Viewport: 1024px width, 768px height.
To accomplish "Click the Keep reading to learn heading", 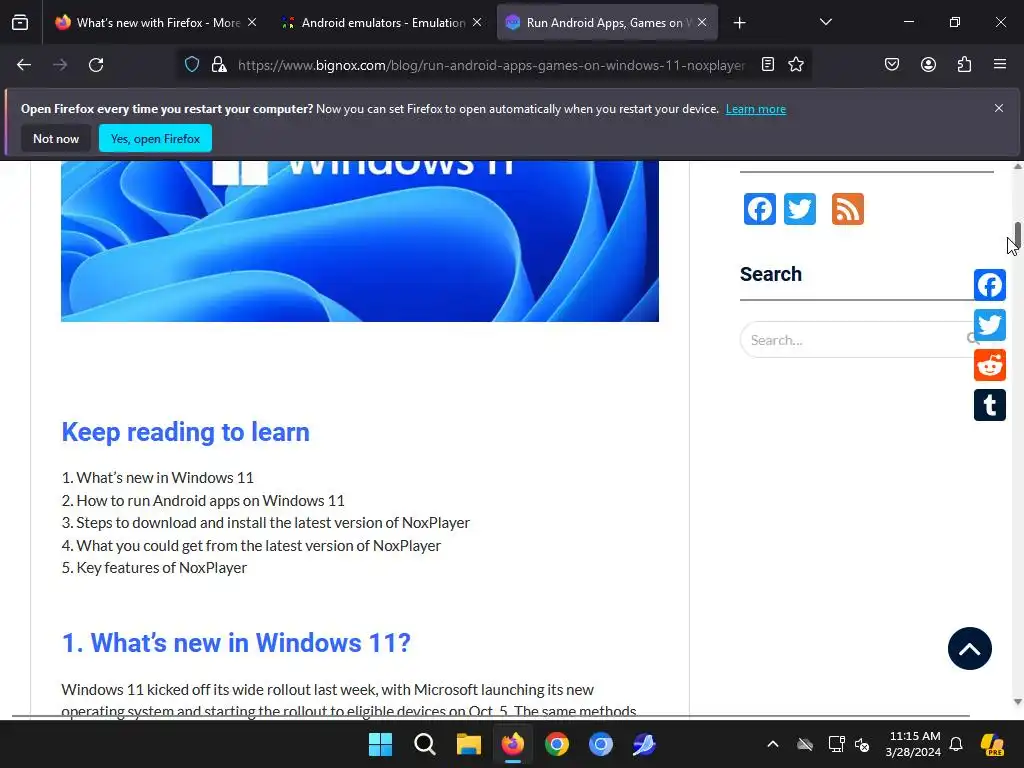I will tap(185, 432).
